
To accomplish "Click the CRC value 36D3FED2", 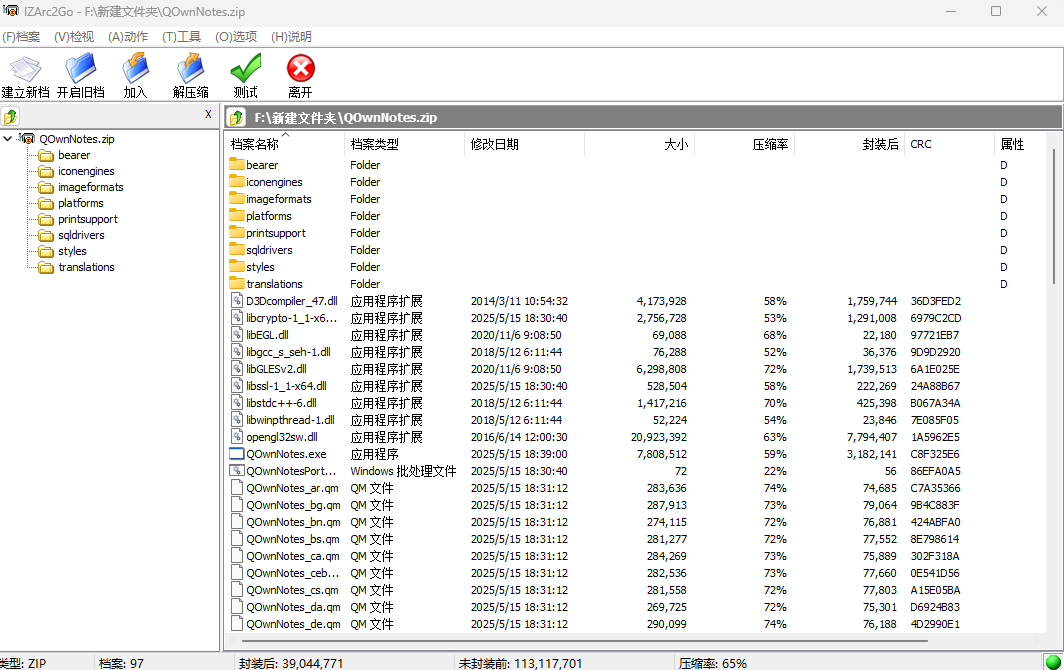I will tap(936, 301).
